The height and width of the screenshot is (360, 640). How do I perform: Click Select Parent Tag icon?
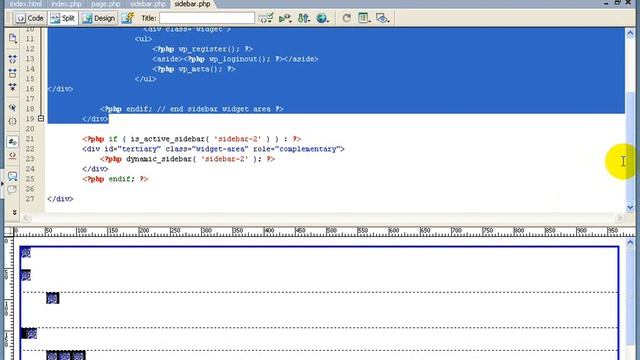[x=12, y=107]
